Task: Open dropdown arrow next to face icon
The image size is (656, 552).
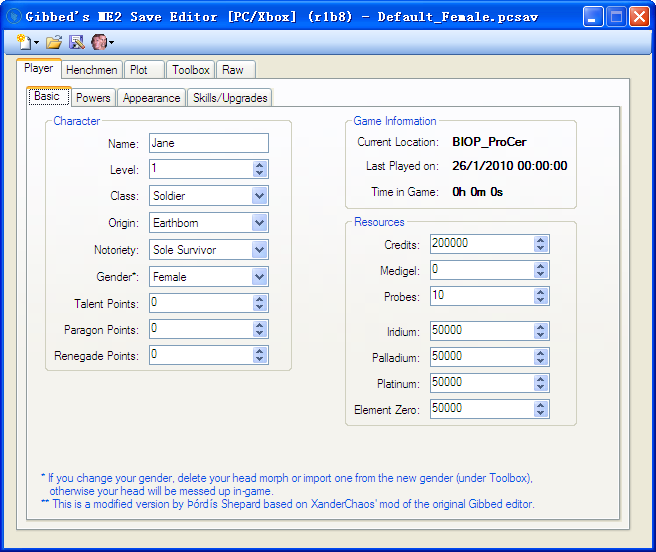Action: click(112, 43)
